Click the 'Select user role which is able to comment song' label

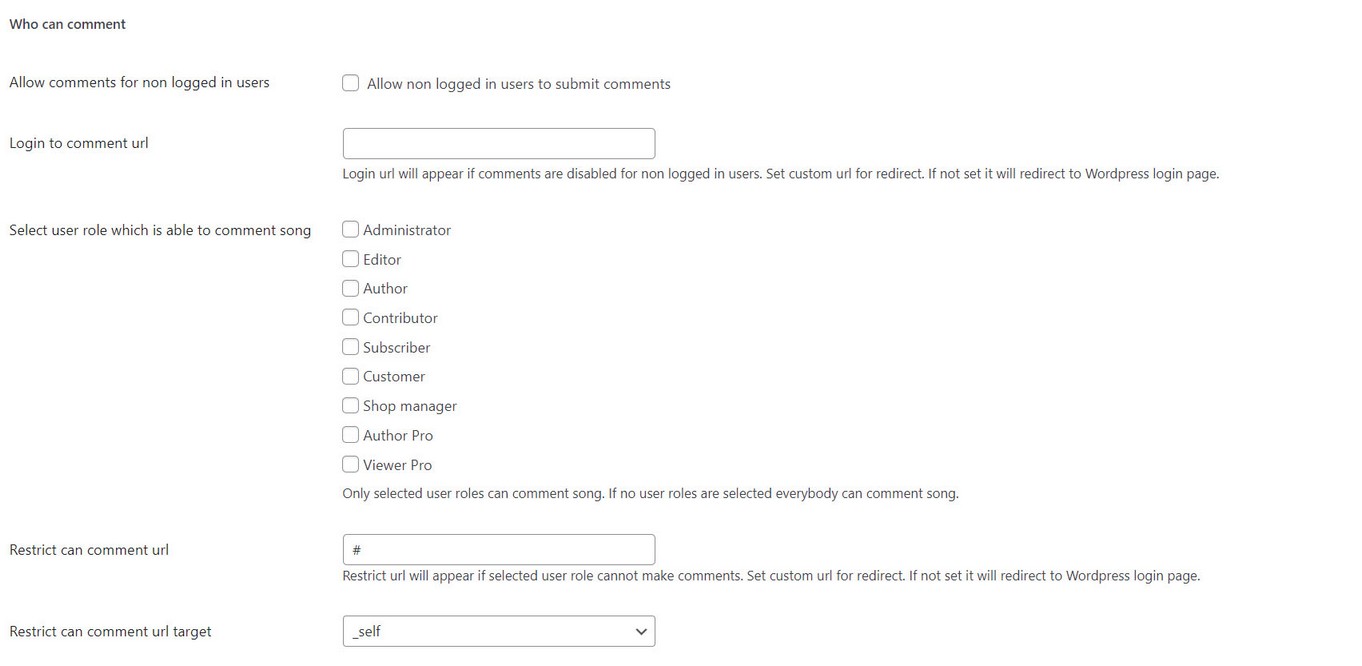click(x=160, y=230)
